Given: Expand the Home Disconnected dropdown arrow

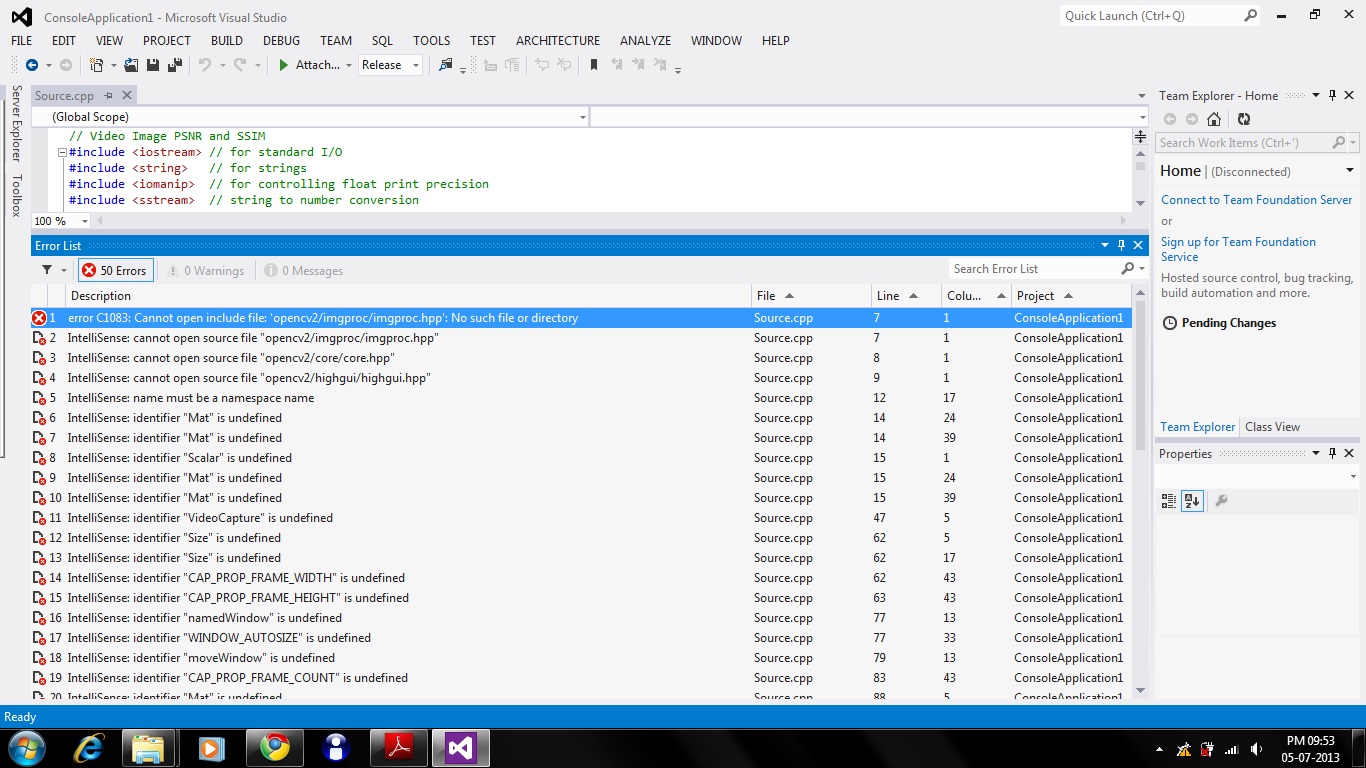Looking at the screenshot, I should [x=1350, y=171].
